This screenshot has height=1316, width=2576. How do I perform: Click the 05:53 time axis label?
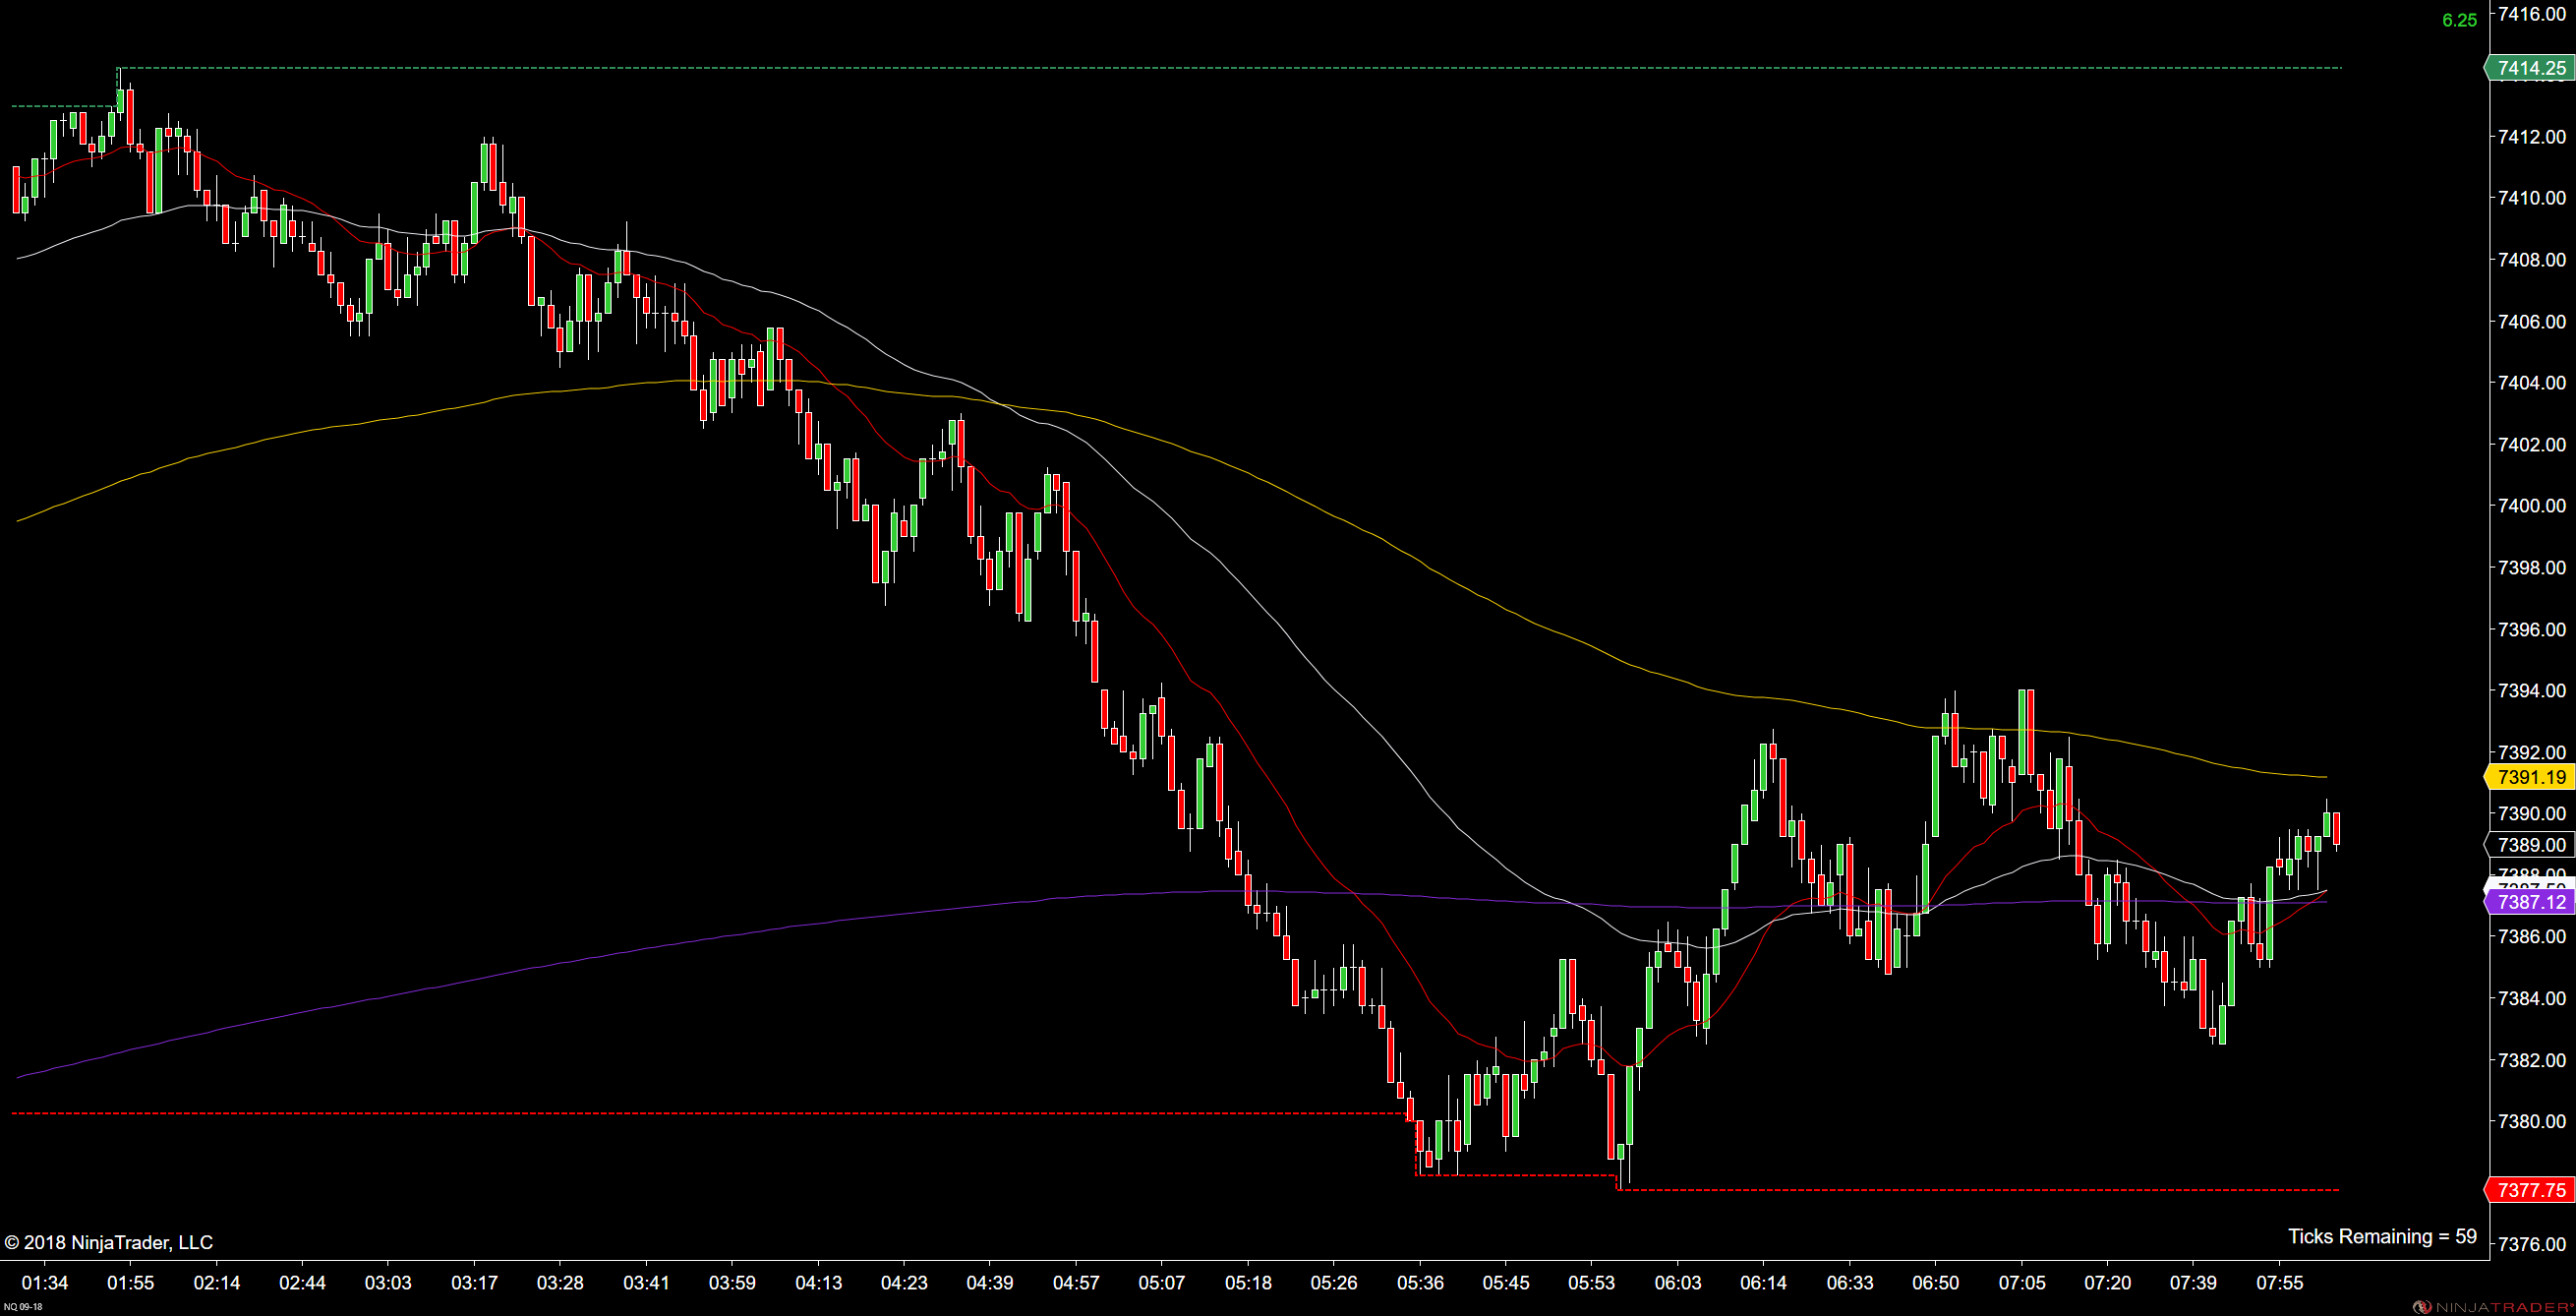click(x=1591, y=1283)
